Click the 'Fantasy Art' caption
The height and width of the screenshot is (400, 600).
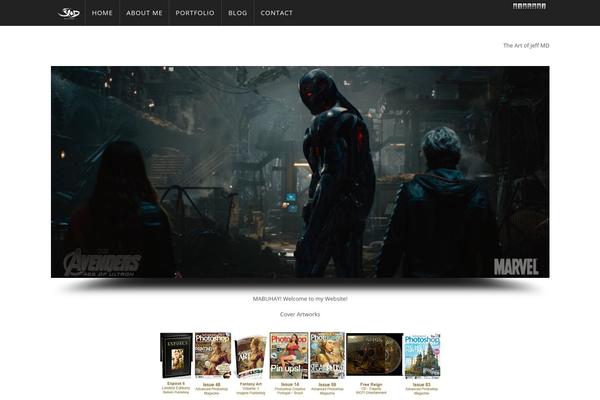[251, 384]
